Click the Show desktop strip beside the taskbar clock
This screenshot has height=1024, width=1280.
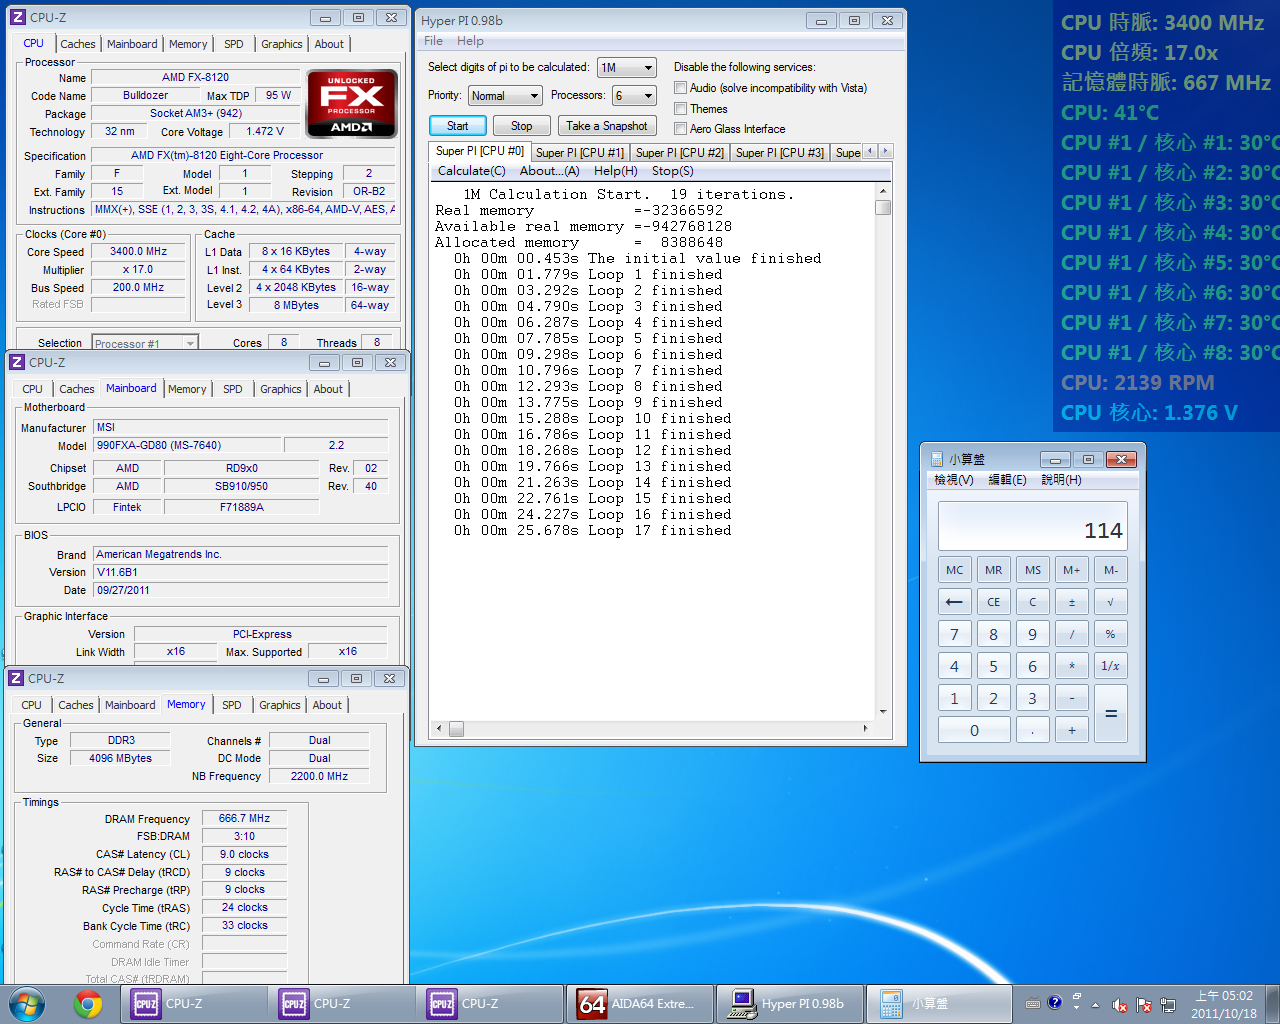click(x=1272, y=1004)
